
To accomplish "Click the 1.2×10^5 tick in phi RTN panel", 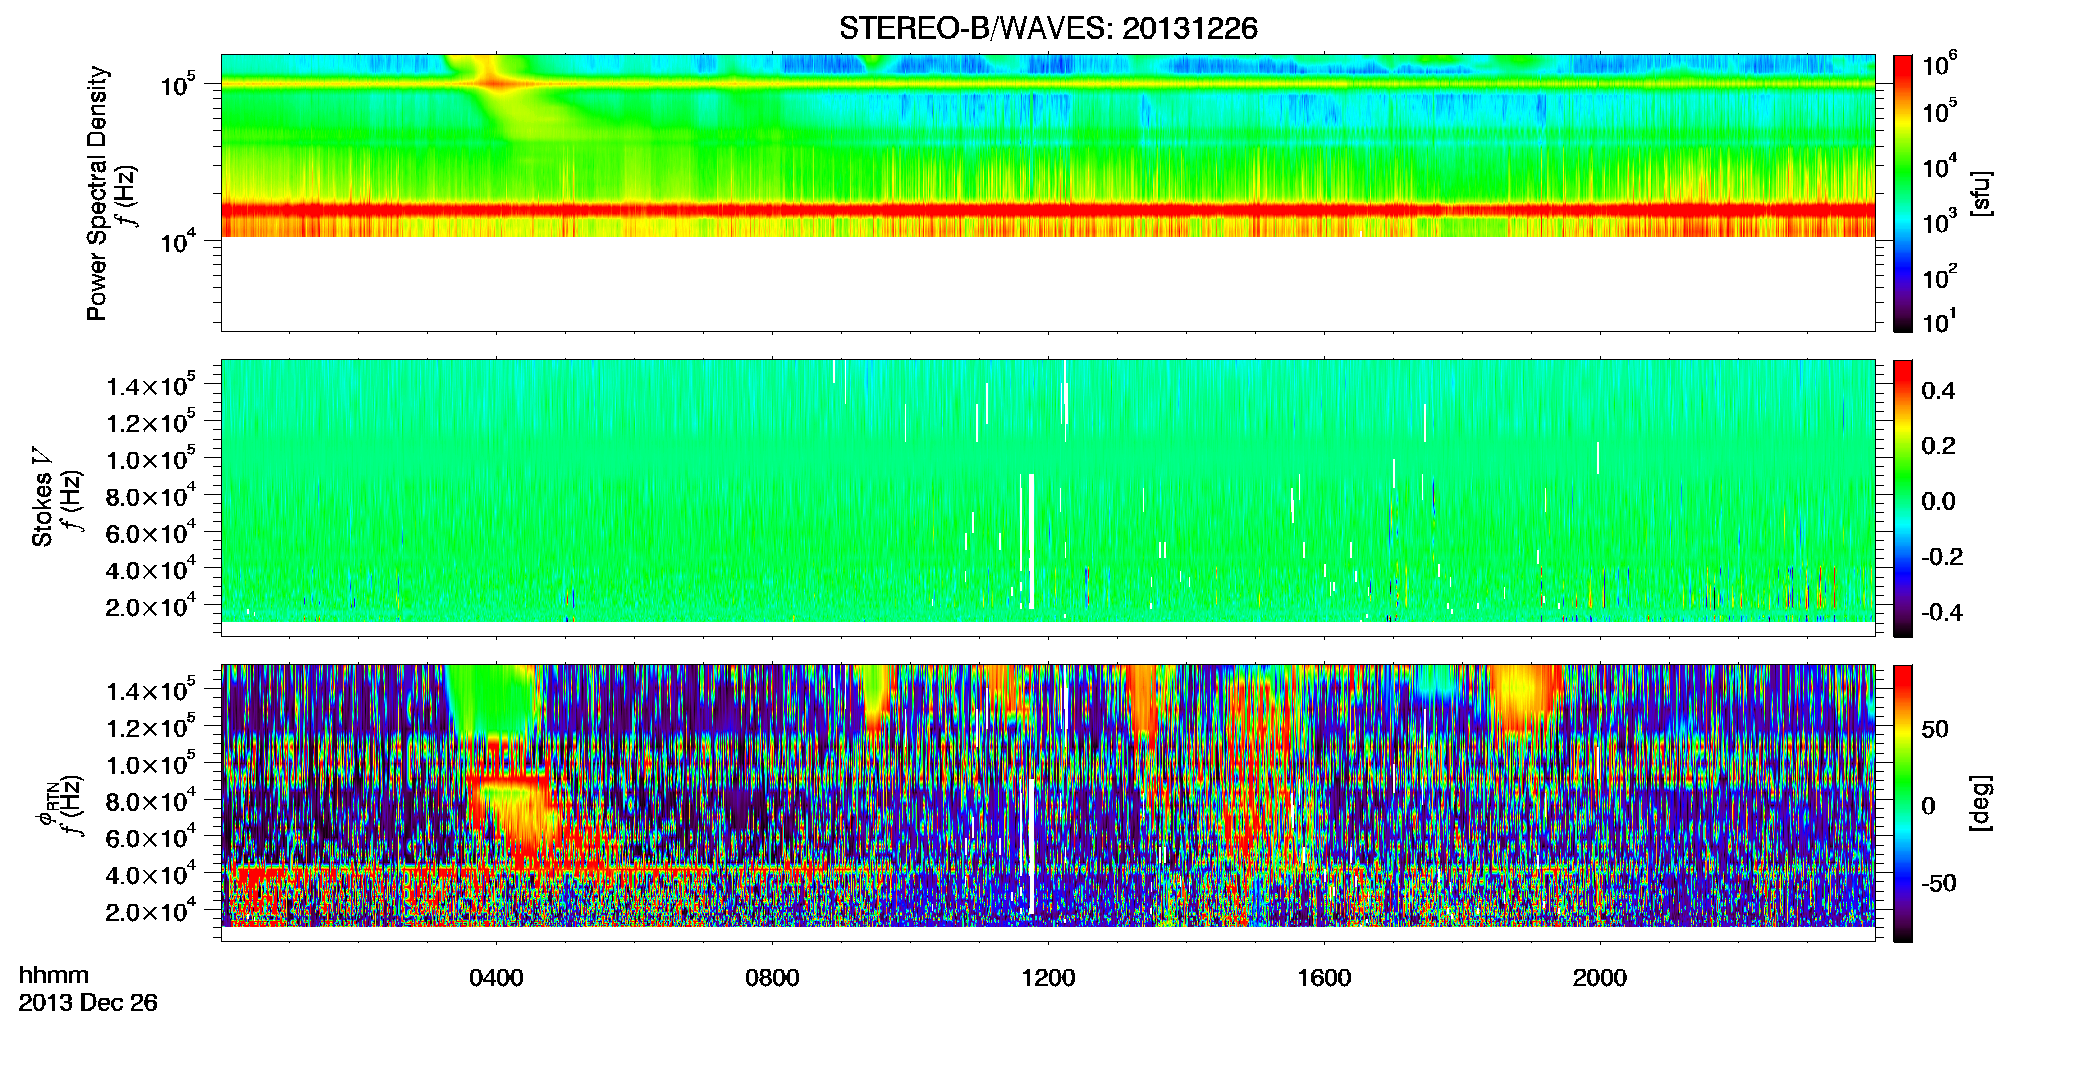I will point(151,727).
